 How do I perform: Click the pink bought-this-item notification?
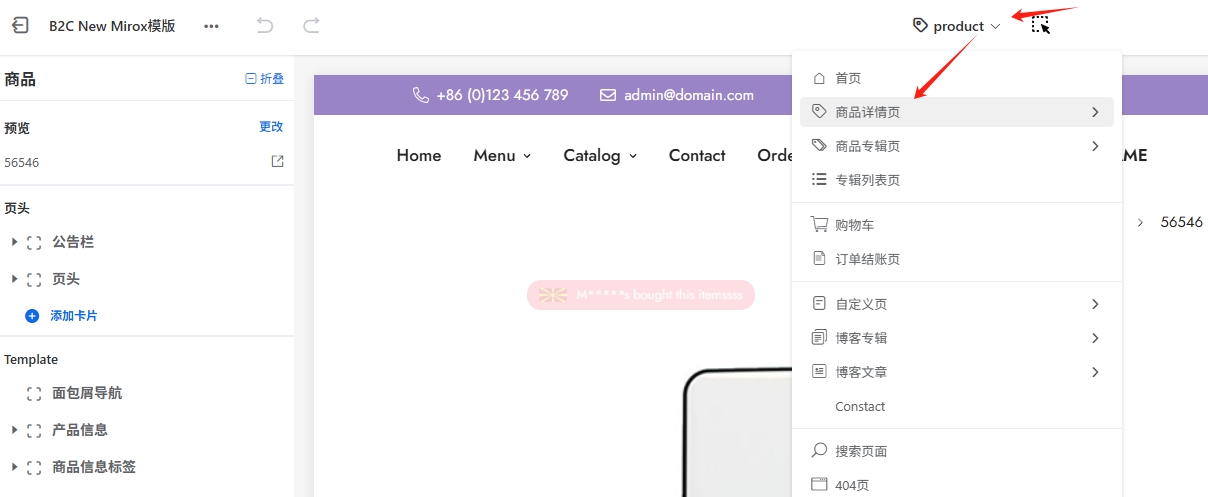coord(640,295)
